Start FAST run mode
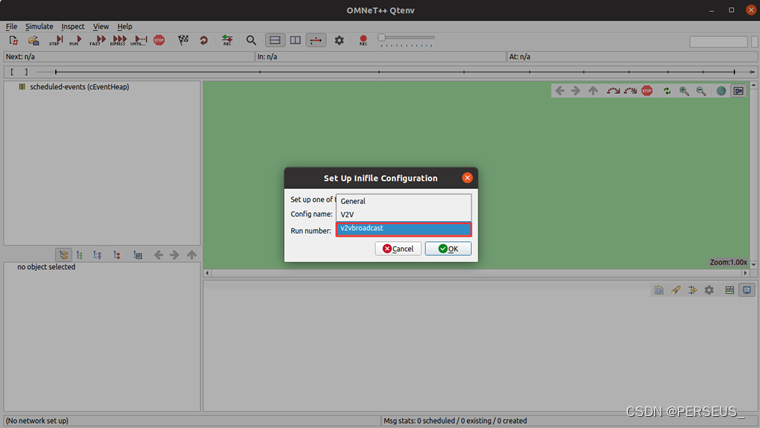 97,41
